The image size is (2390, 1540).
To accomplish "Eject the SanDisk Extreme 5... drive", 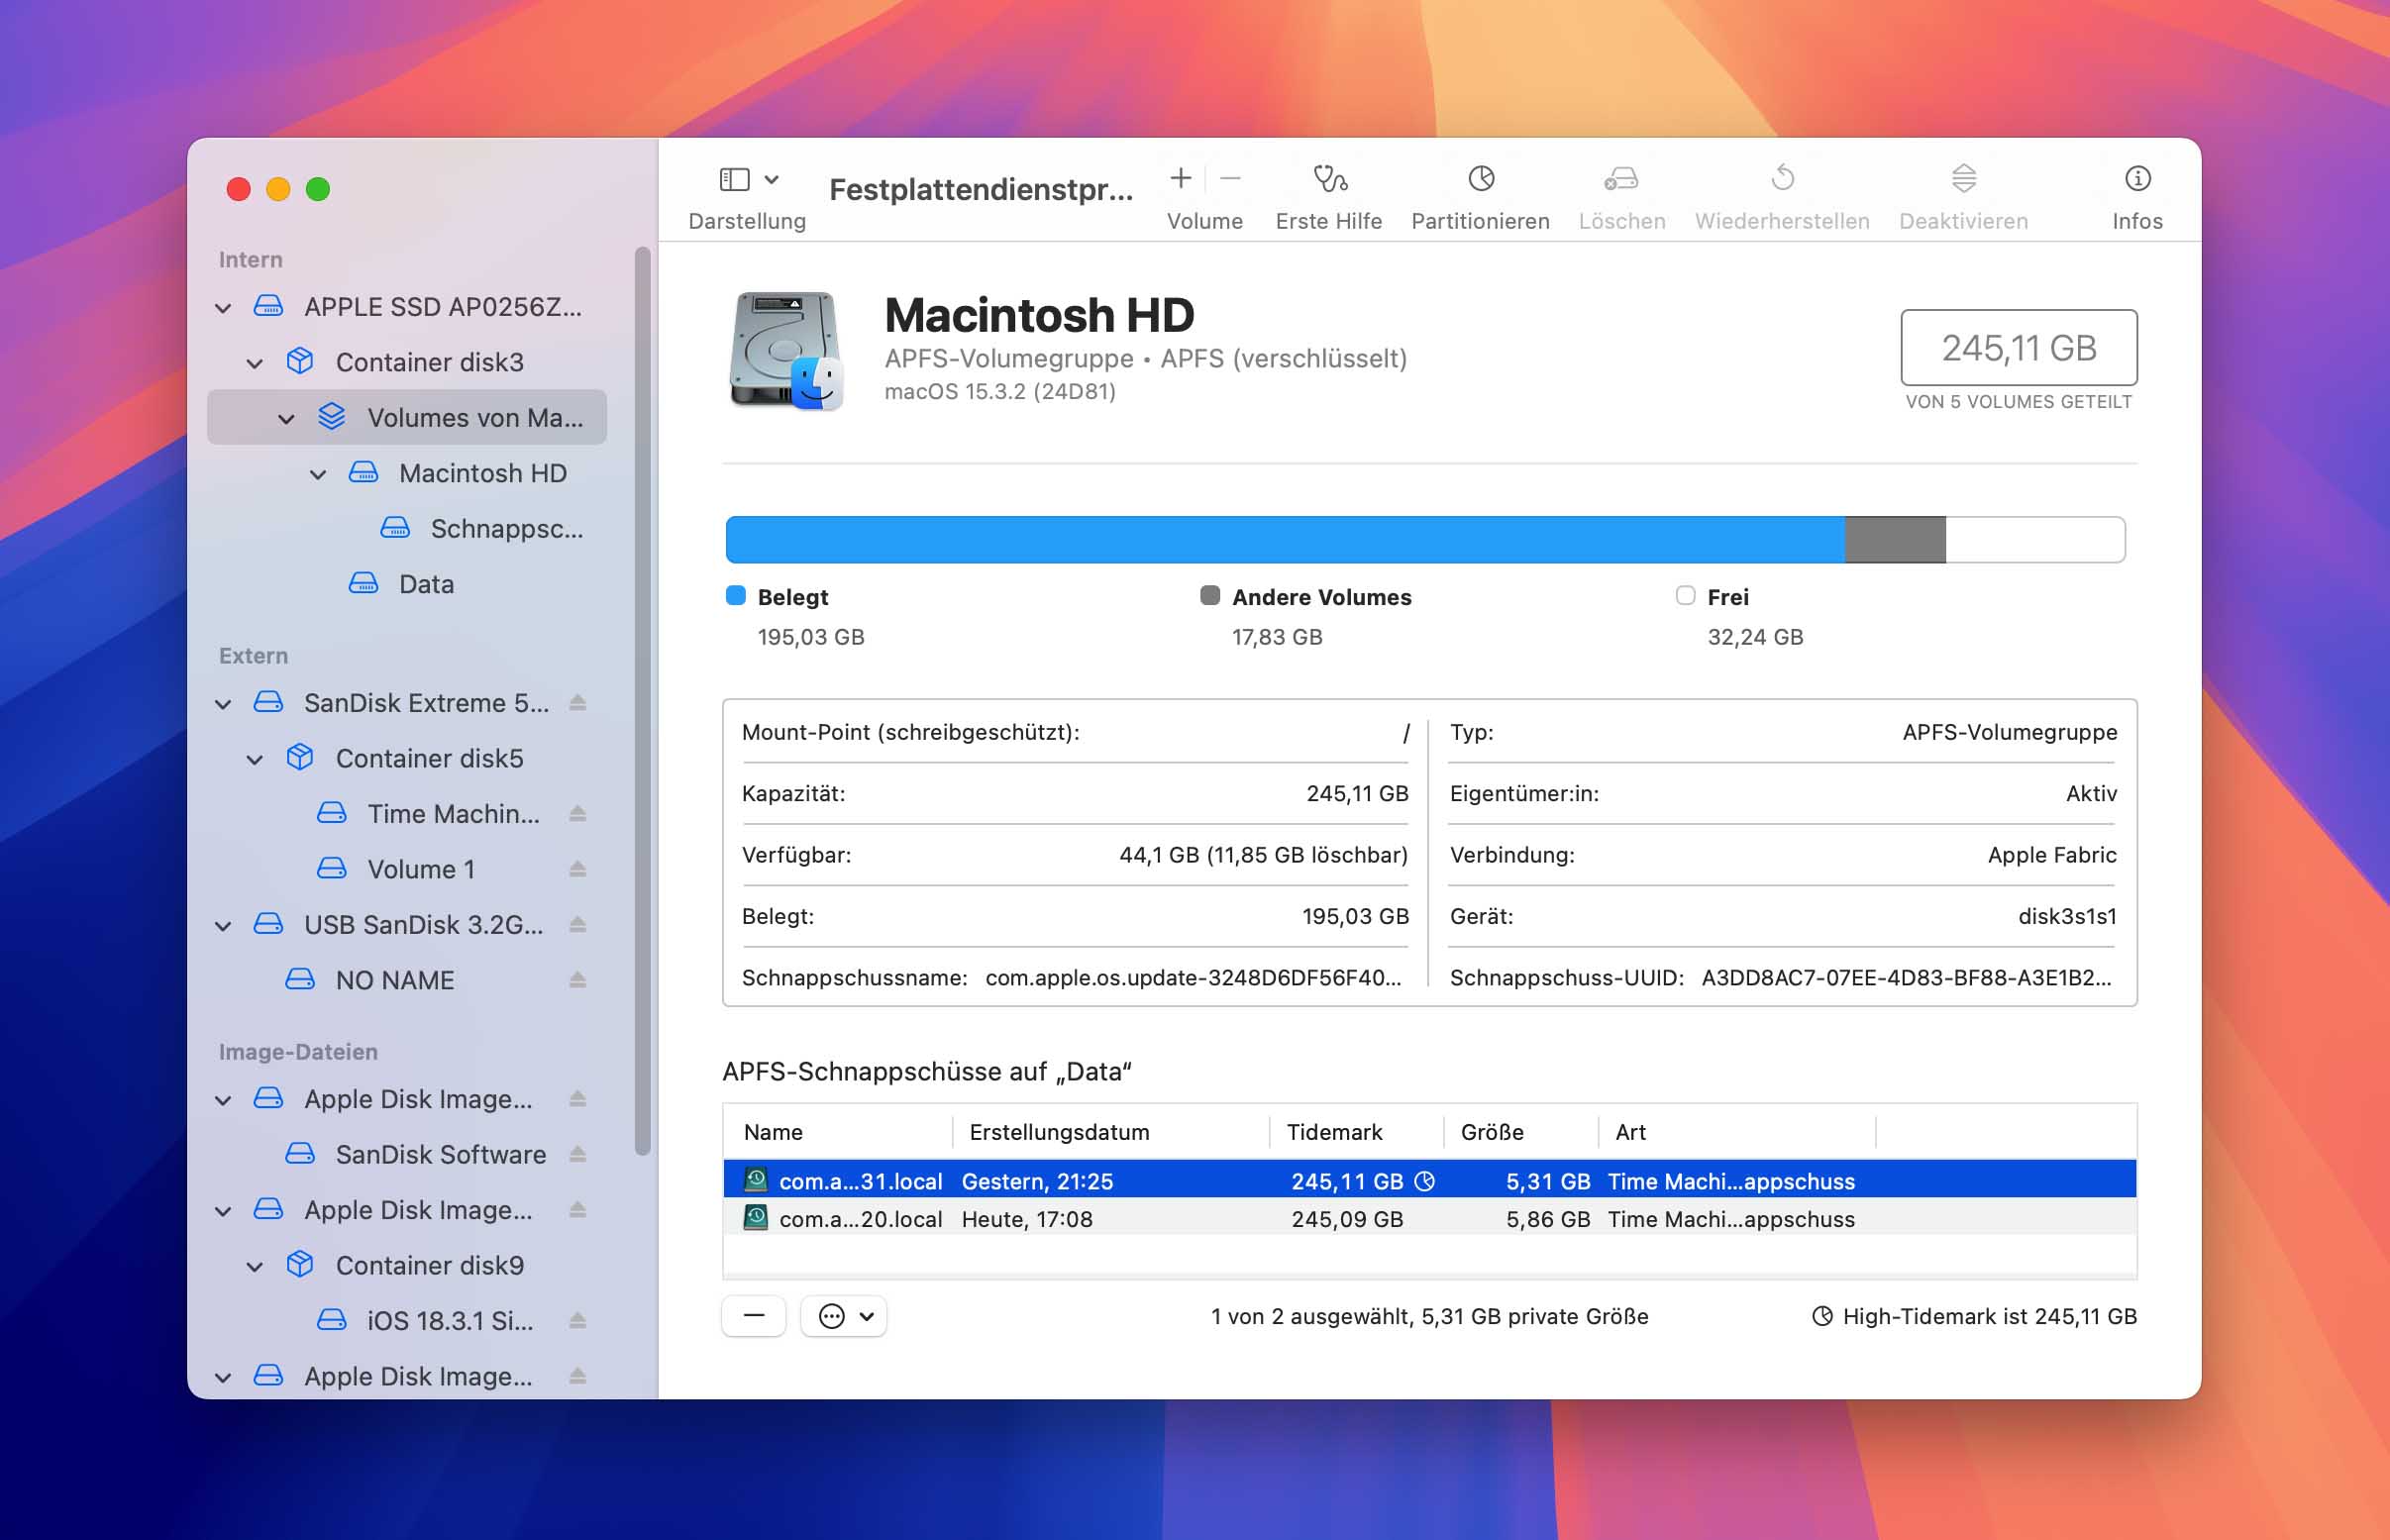I will 577,703.
